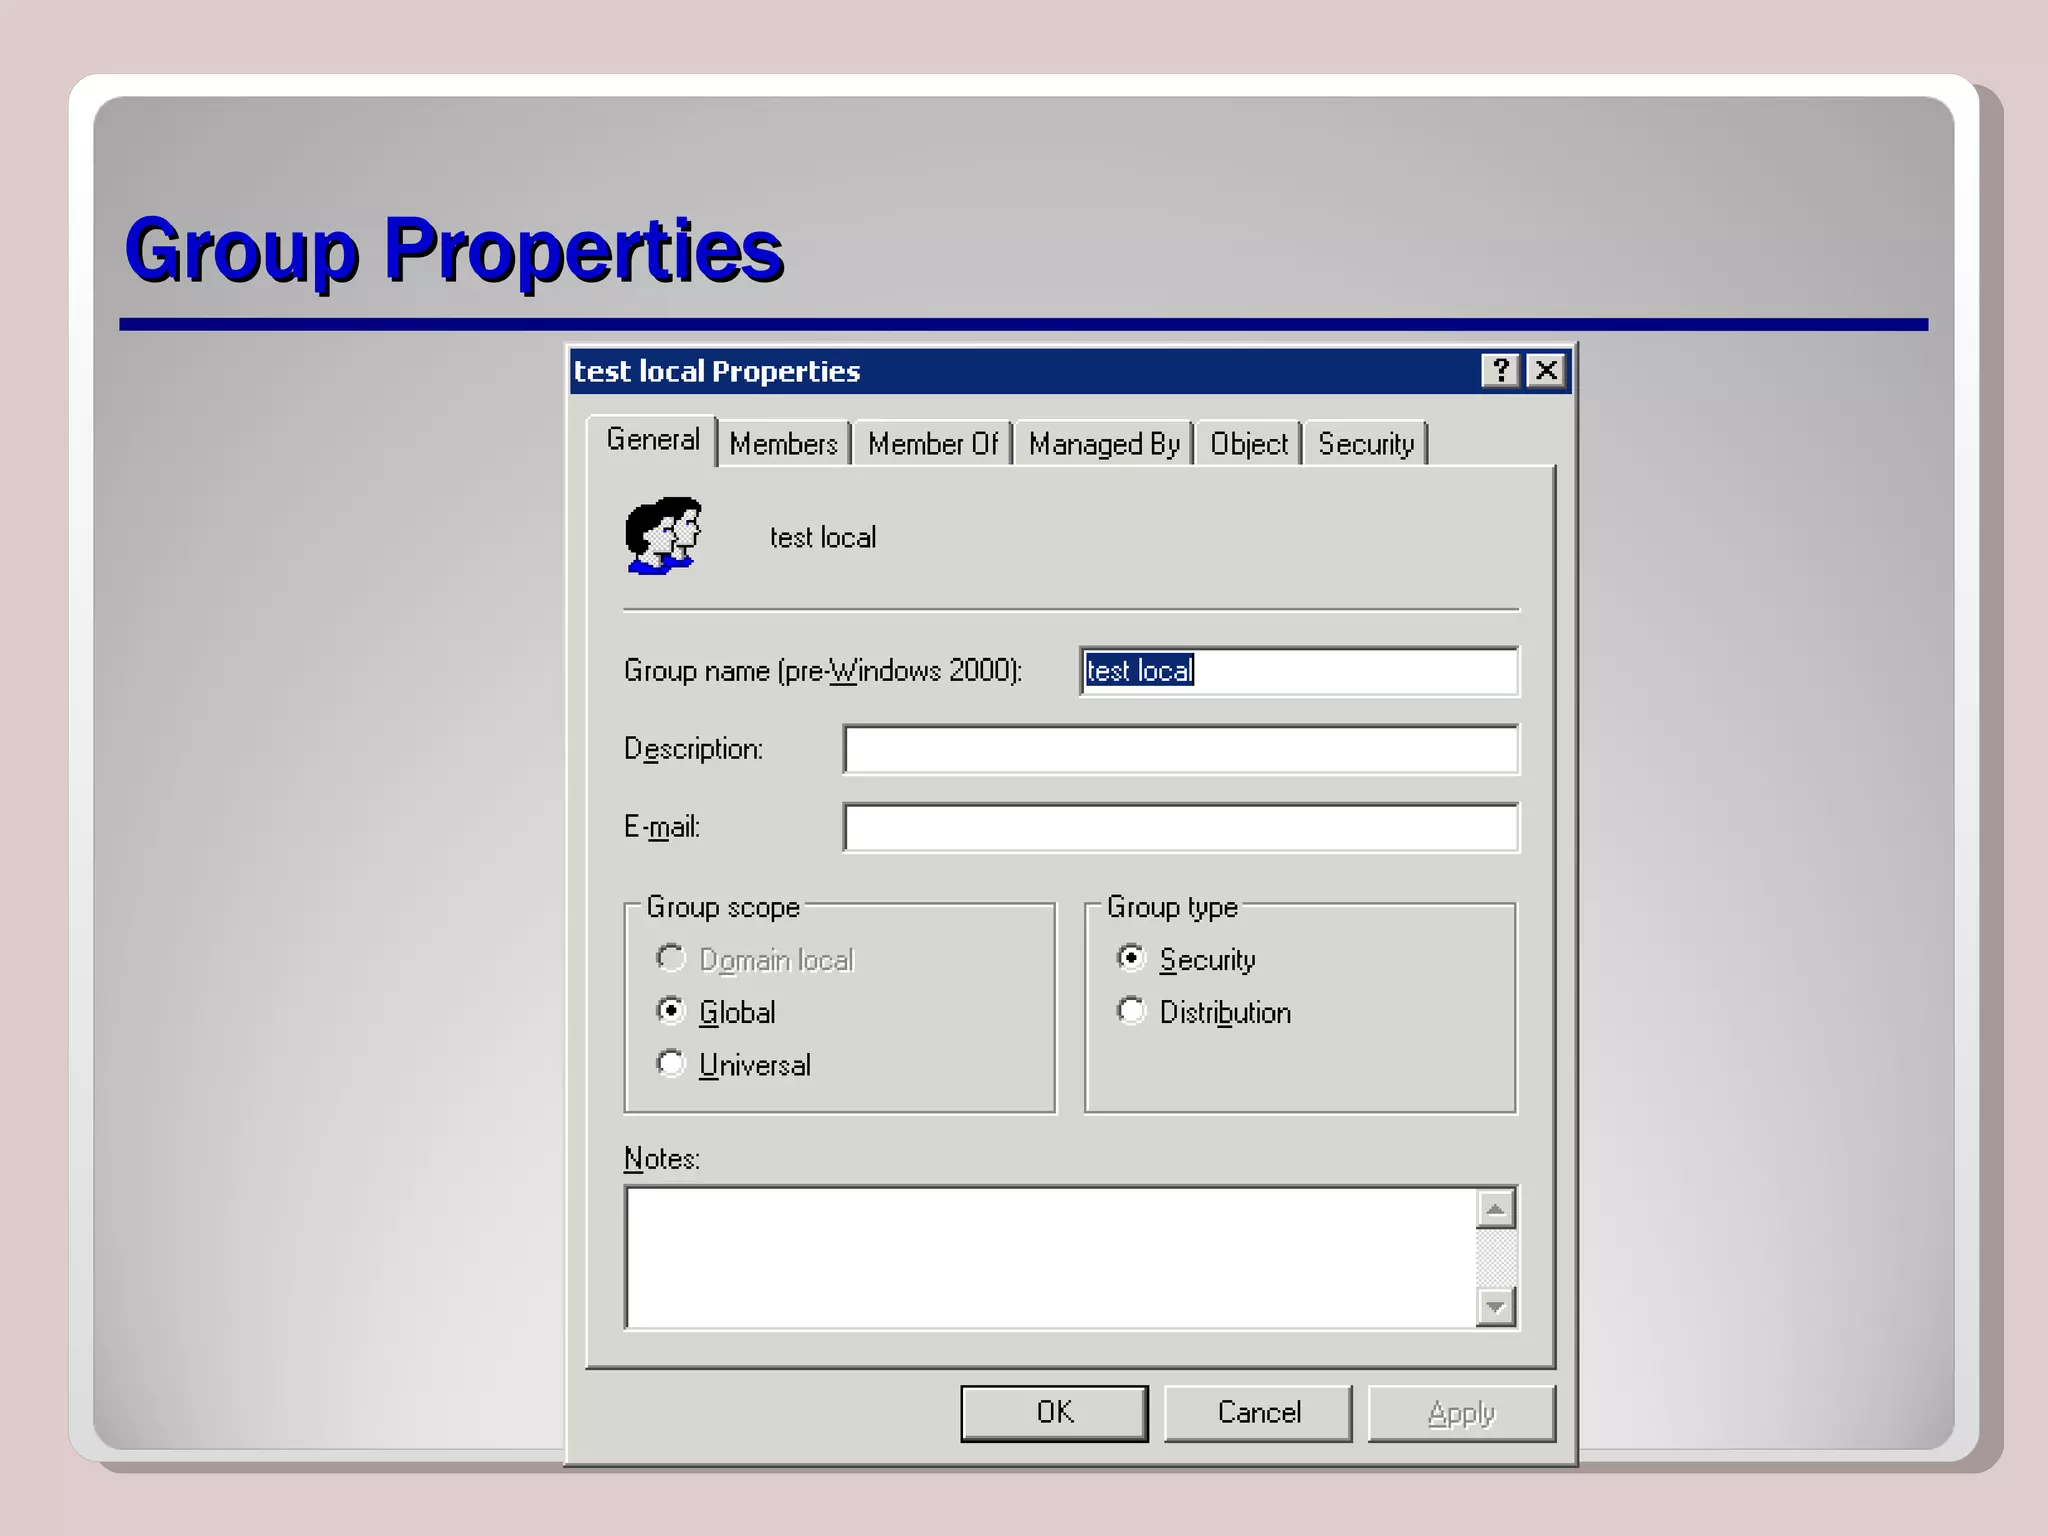Open the Member Of tab
2048x1536 pixels.
tap(933, 444)
